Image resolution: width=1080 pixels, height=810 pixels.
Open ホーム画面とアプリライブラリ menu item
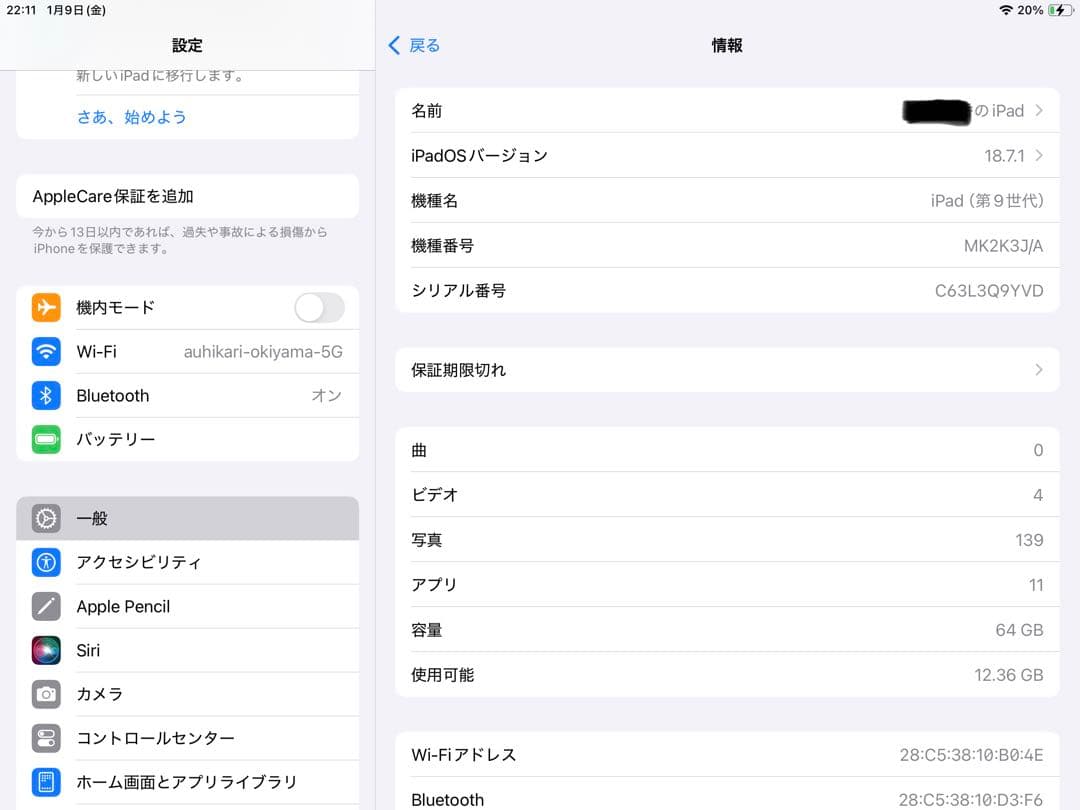(x=186, y=782)
